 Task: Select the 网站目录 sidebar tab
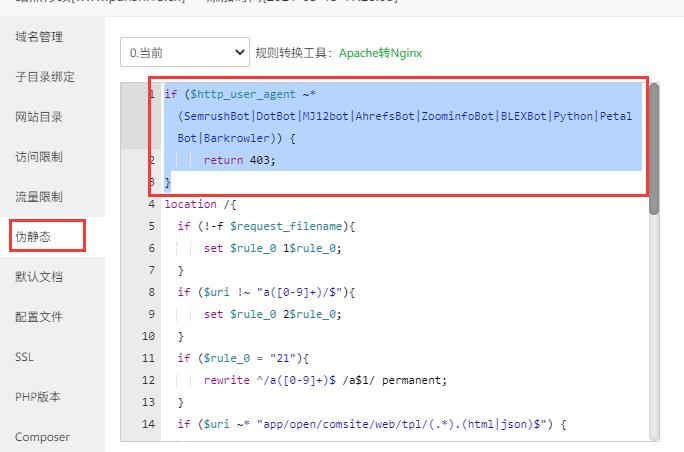click(x=39, y=117)
